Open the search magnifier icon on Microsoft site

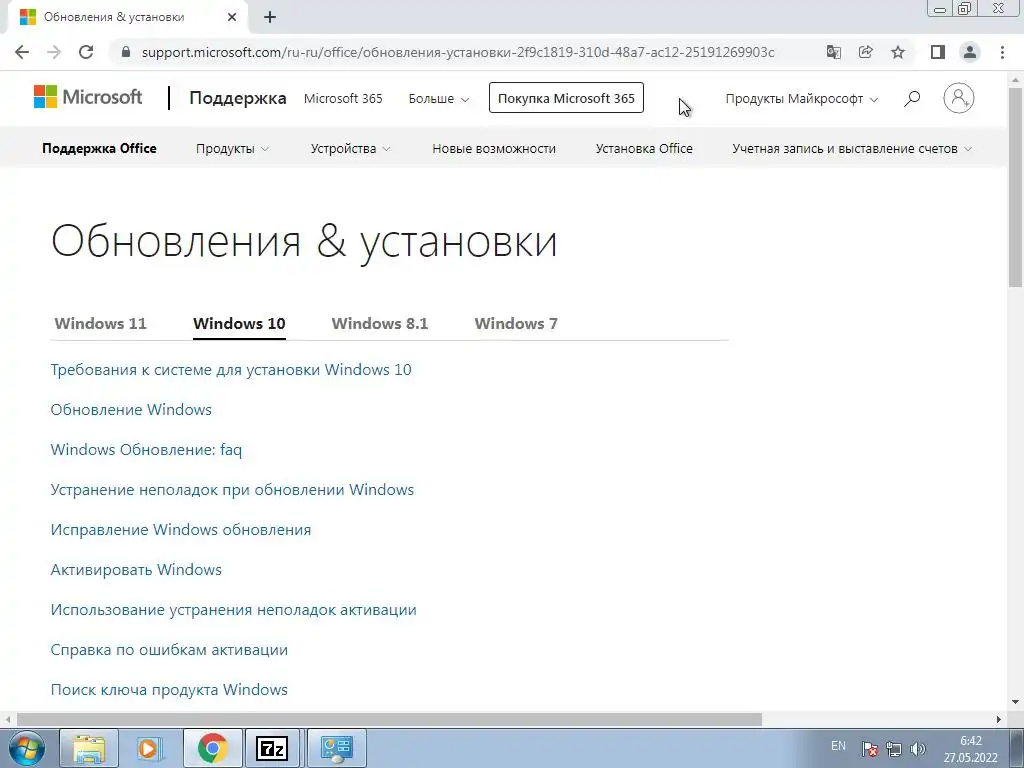[x=912, y=99]
